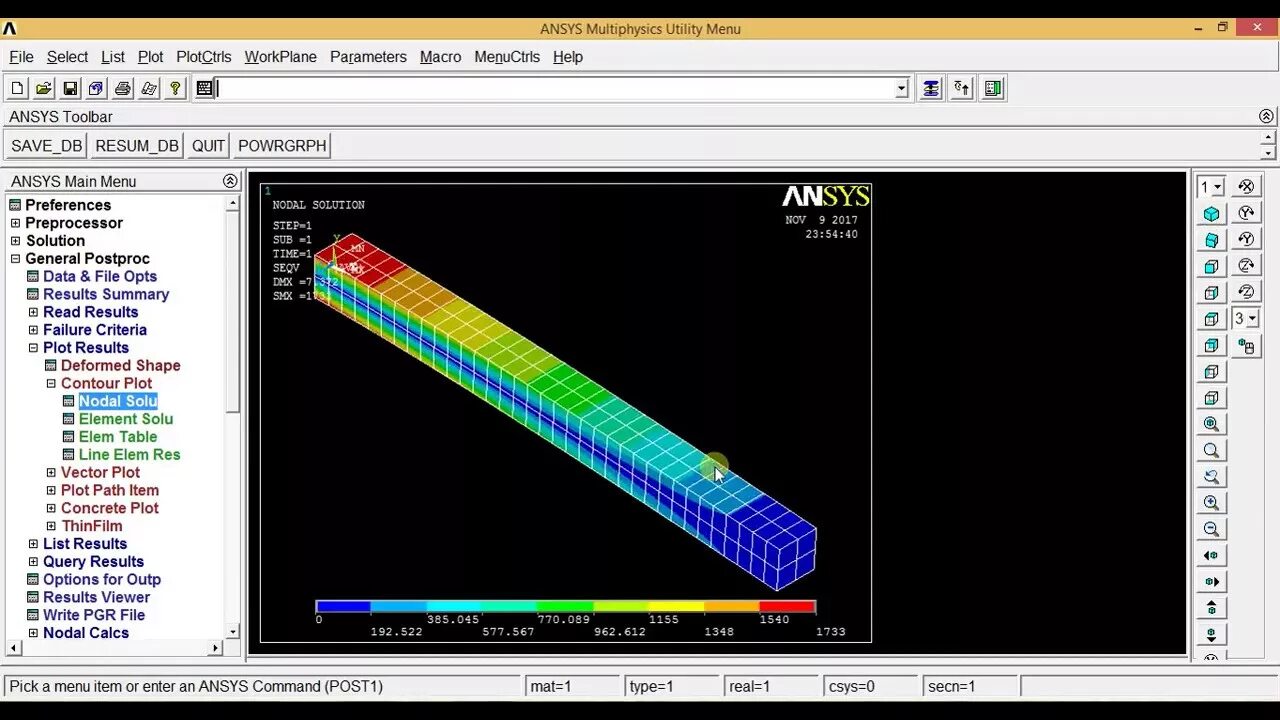The width and height of the screenshot is (1280, 720).
Task: Click the ANSYS command input field
Action: (555, 89)
